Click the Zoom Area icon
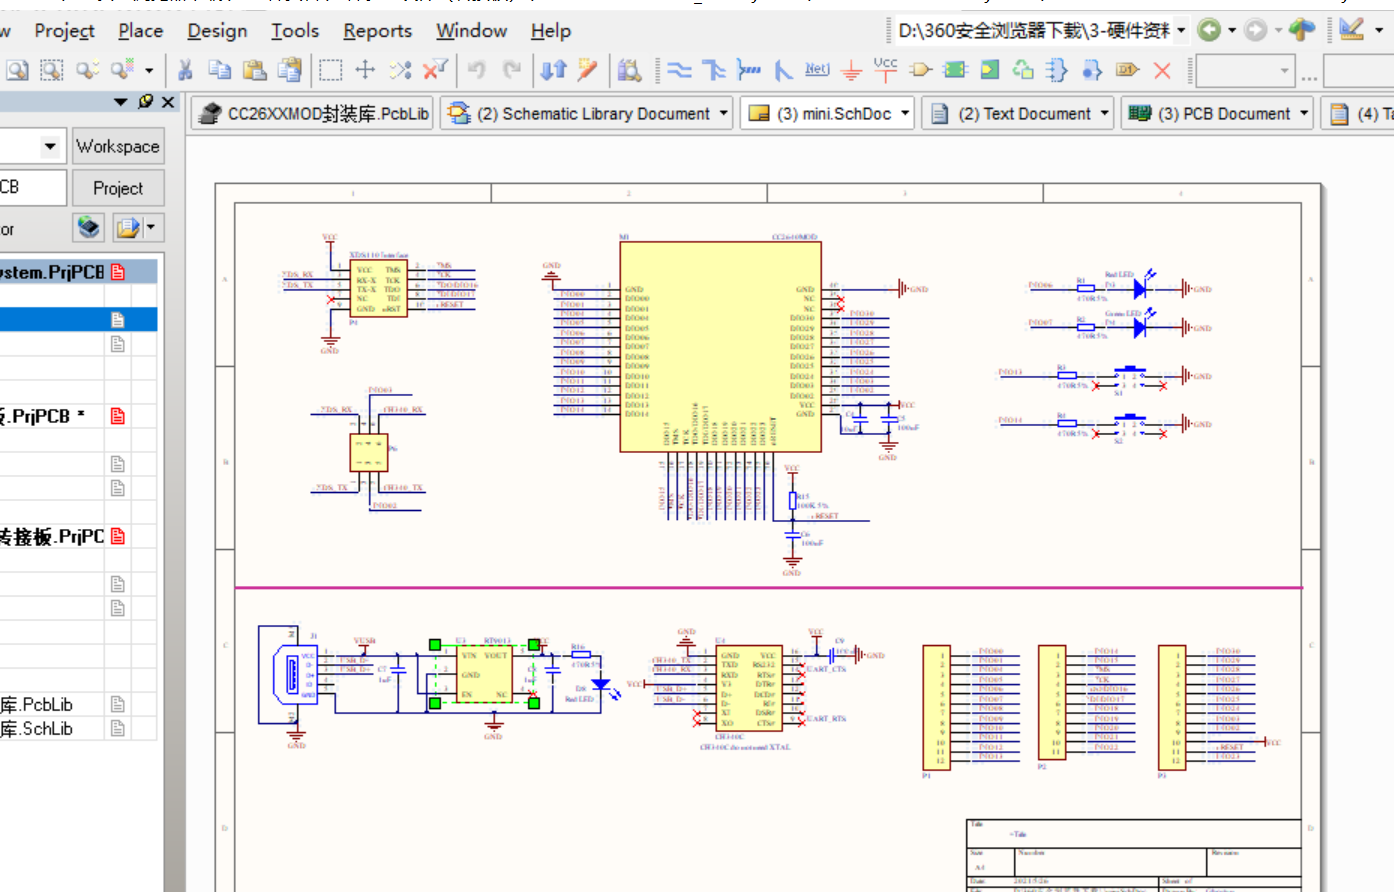Viewport: 1394px width, 892px height. pyautogui.click(x=51, y=69)
